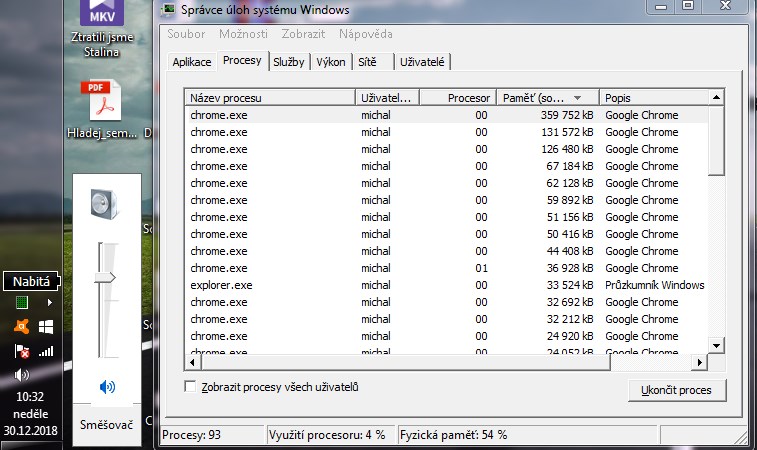Select chrome.exe row using 32 692 kB
Image resolution: width=757 pixels, height=450 pixels.
click(446, 302)
